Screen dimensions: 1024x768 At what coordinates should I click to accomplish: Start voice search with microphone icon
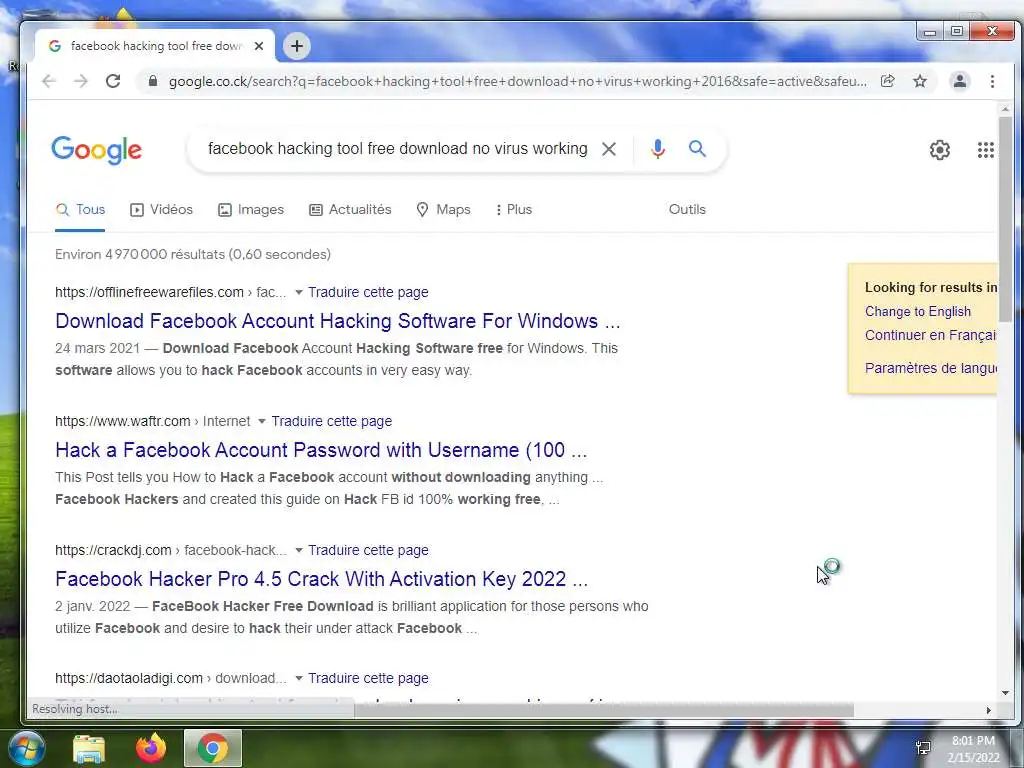click(x=658, y=149)
